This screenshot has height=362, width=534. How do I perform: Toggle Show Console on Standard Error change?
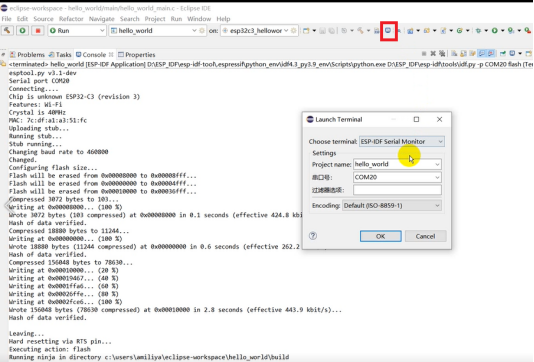pyautogui.click(x=491, y=53)
